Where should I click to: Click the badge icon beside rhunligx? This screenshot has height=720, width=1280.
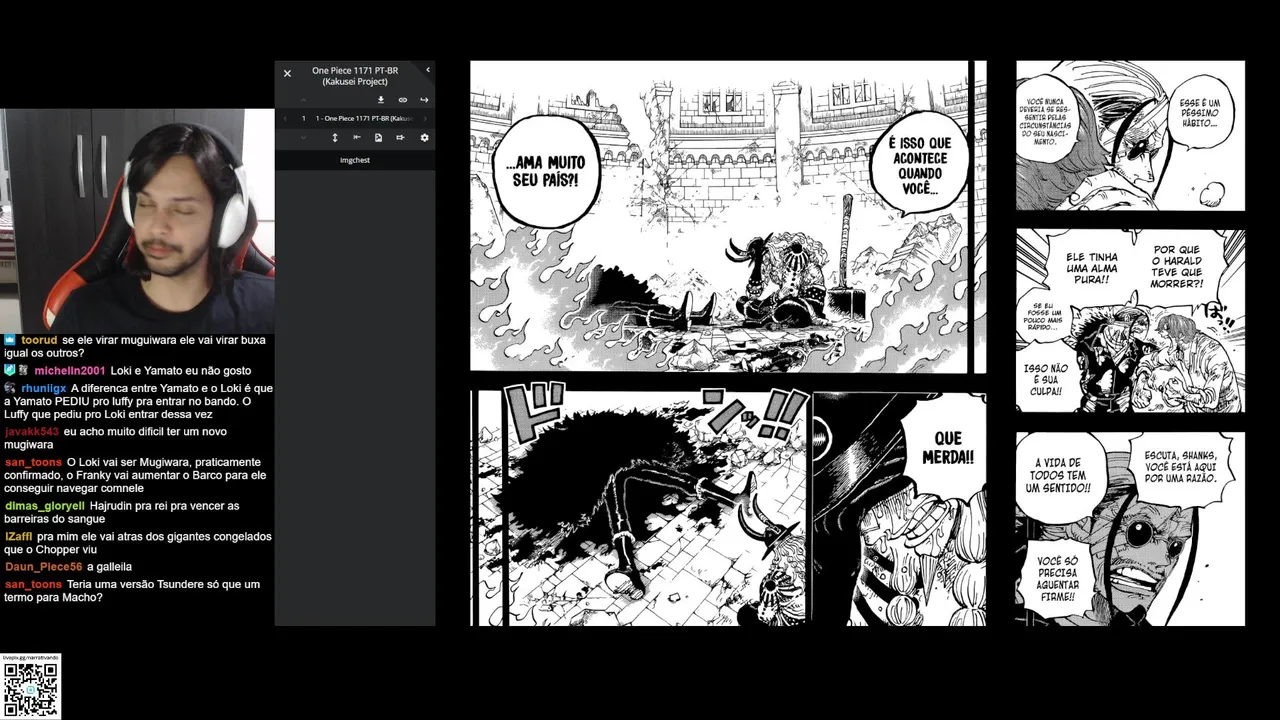10,388
